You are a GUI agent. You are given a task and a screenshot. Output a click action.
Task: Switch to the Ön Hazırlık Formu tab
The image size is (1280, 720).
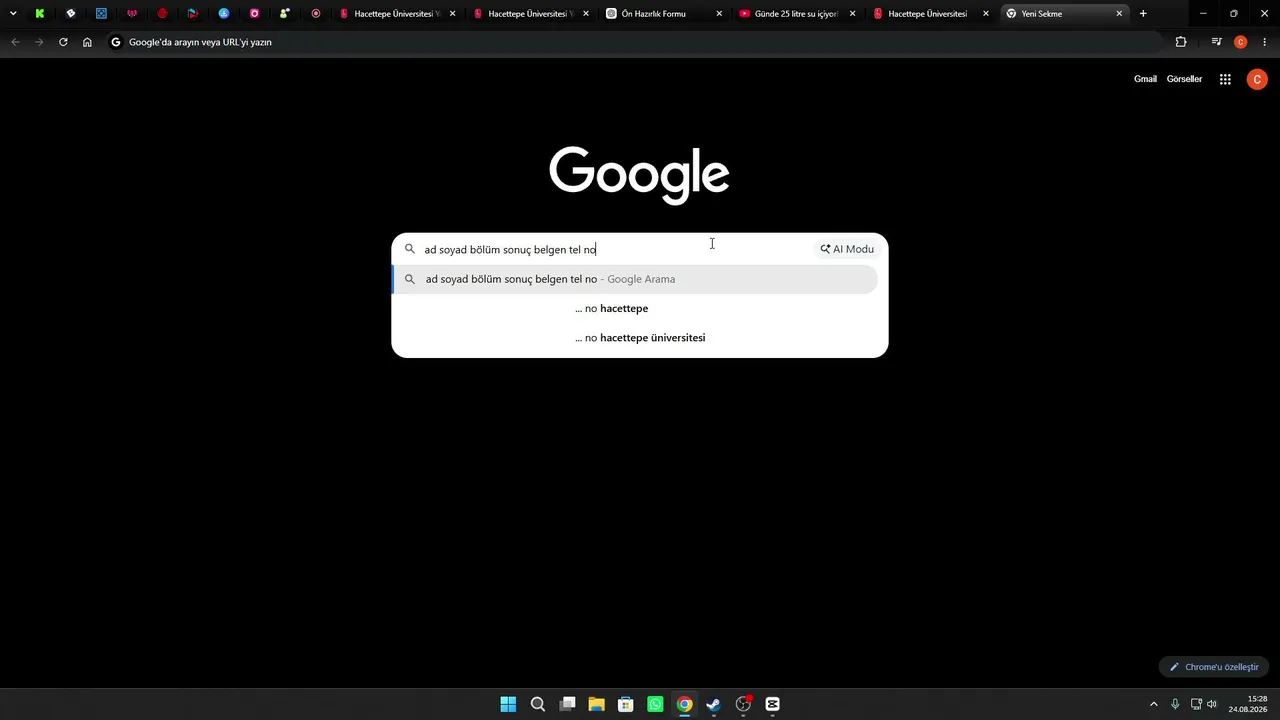(653, 14)
